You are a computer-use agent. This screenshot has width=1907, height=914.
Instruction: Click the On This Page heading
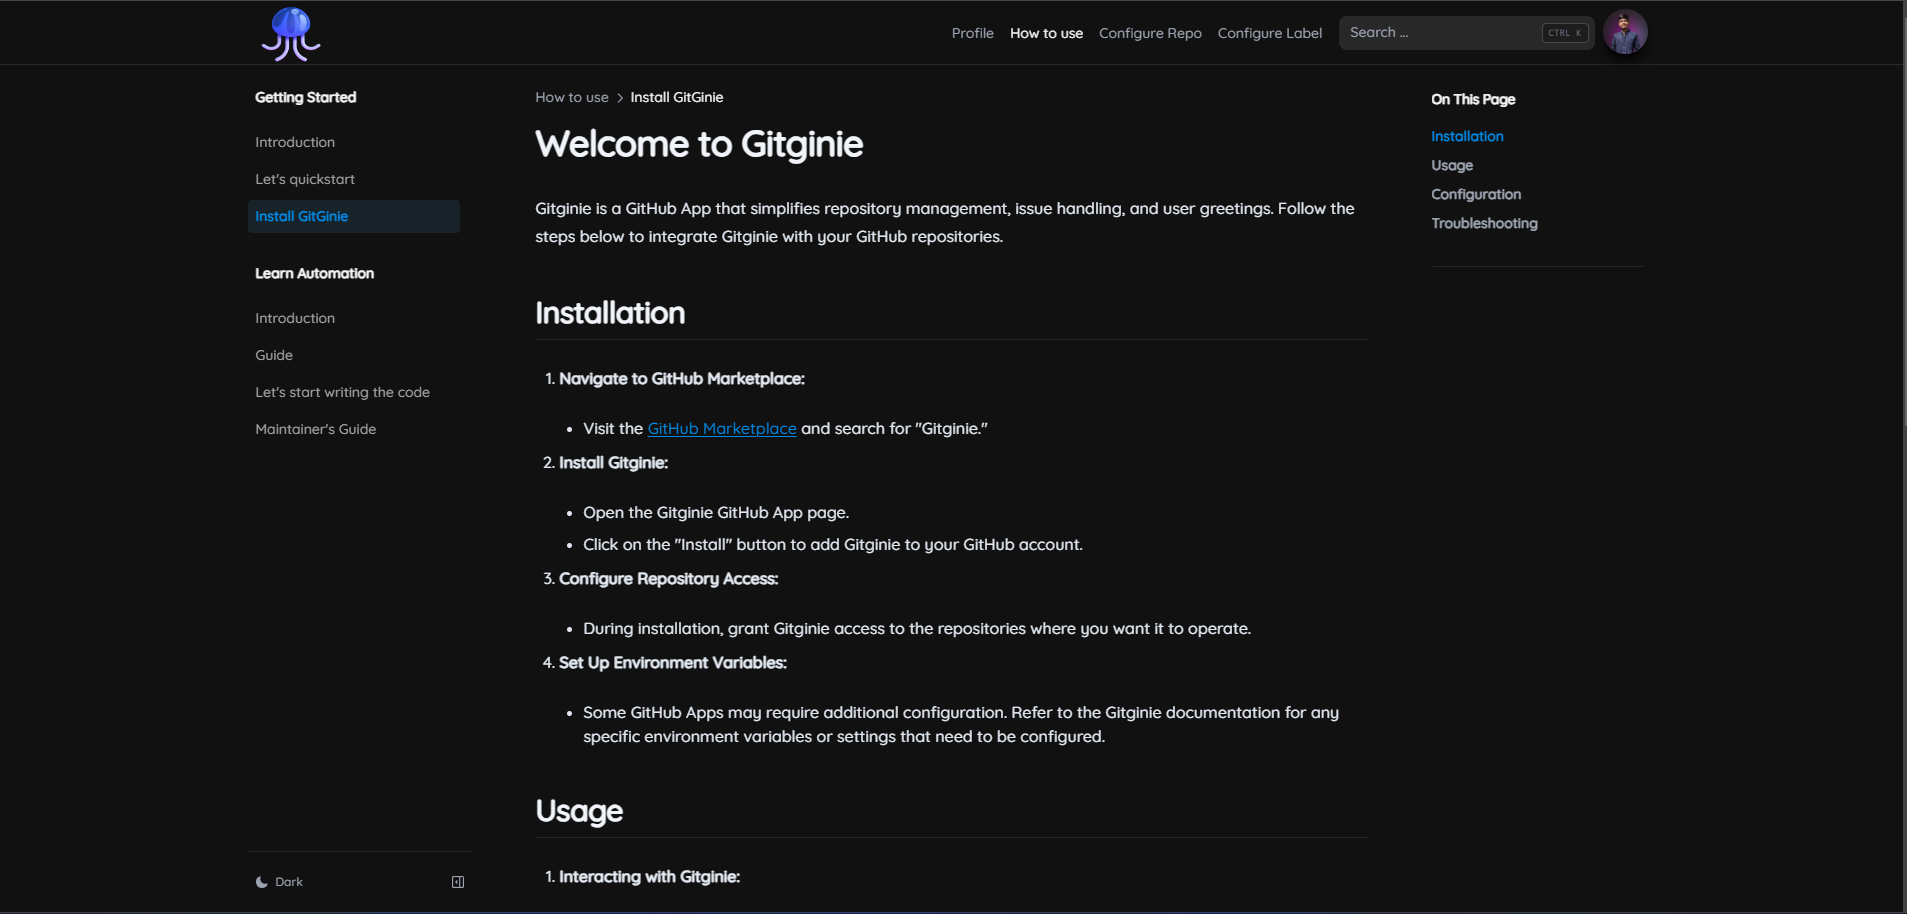[x=1473, y=99]
